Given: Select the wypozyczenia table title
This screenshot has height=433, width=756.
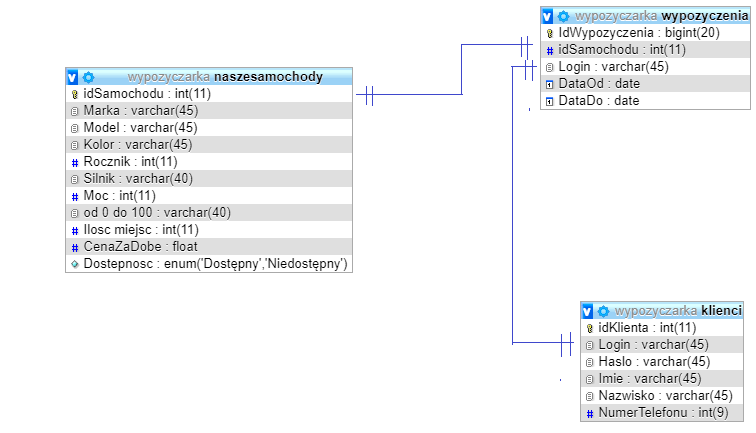Looking at the screenshot, I should tap(662, 16).
